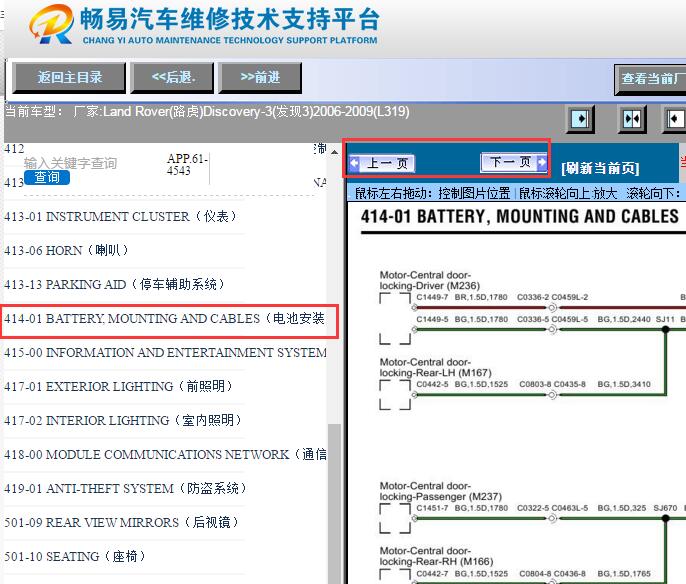The width and height of the screenshot is (686, 584).
Task: Click the SJ11 splice junction dot
Action: click(x=665, y=329)
